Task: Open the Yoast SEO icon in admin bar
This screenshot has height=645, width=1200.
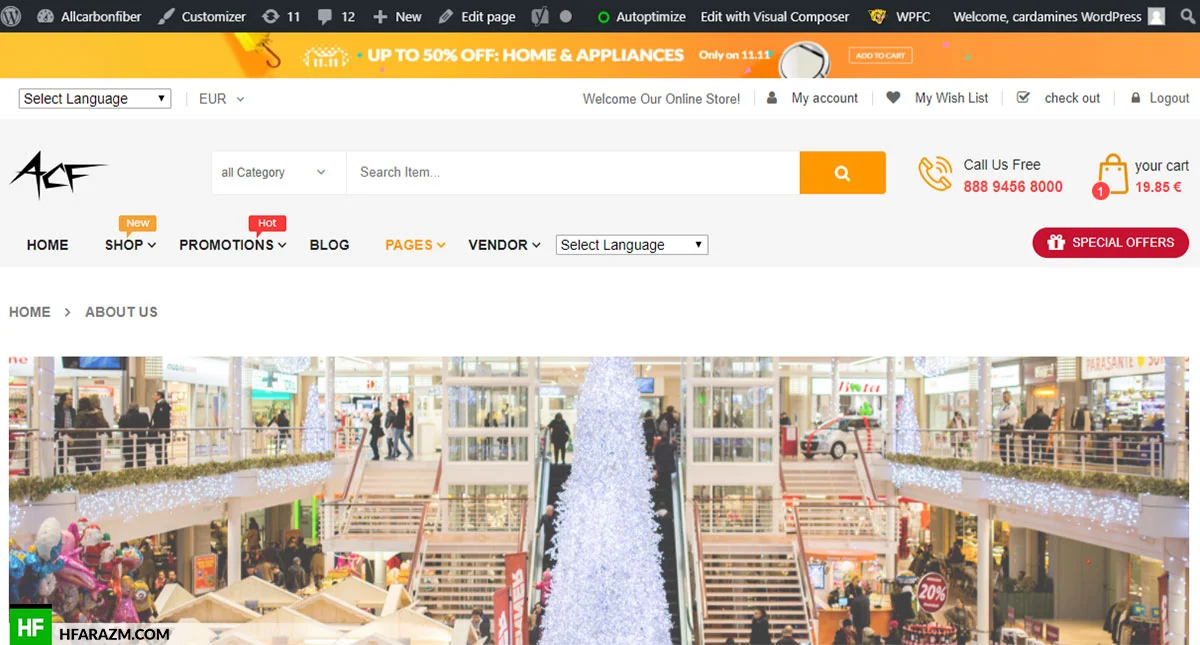Action: [x=539, y=16]
